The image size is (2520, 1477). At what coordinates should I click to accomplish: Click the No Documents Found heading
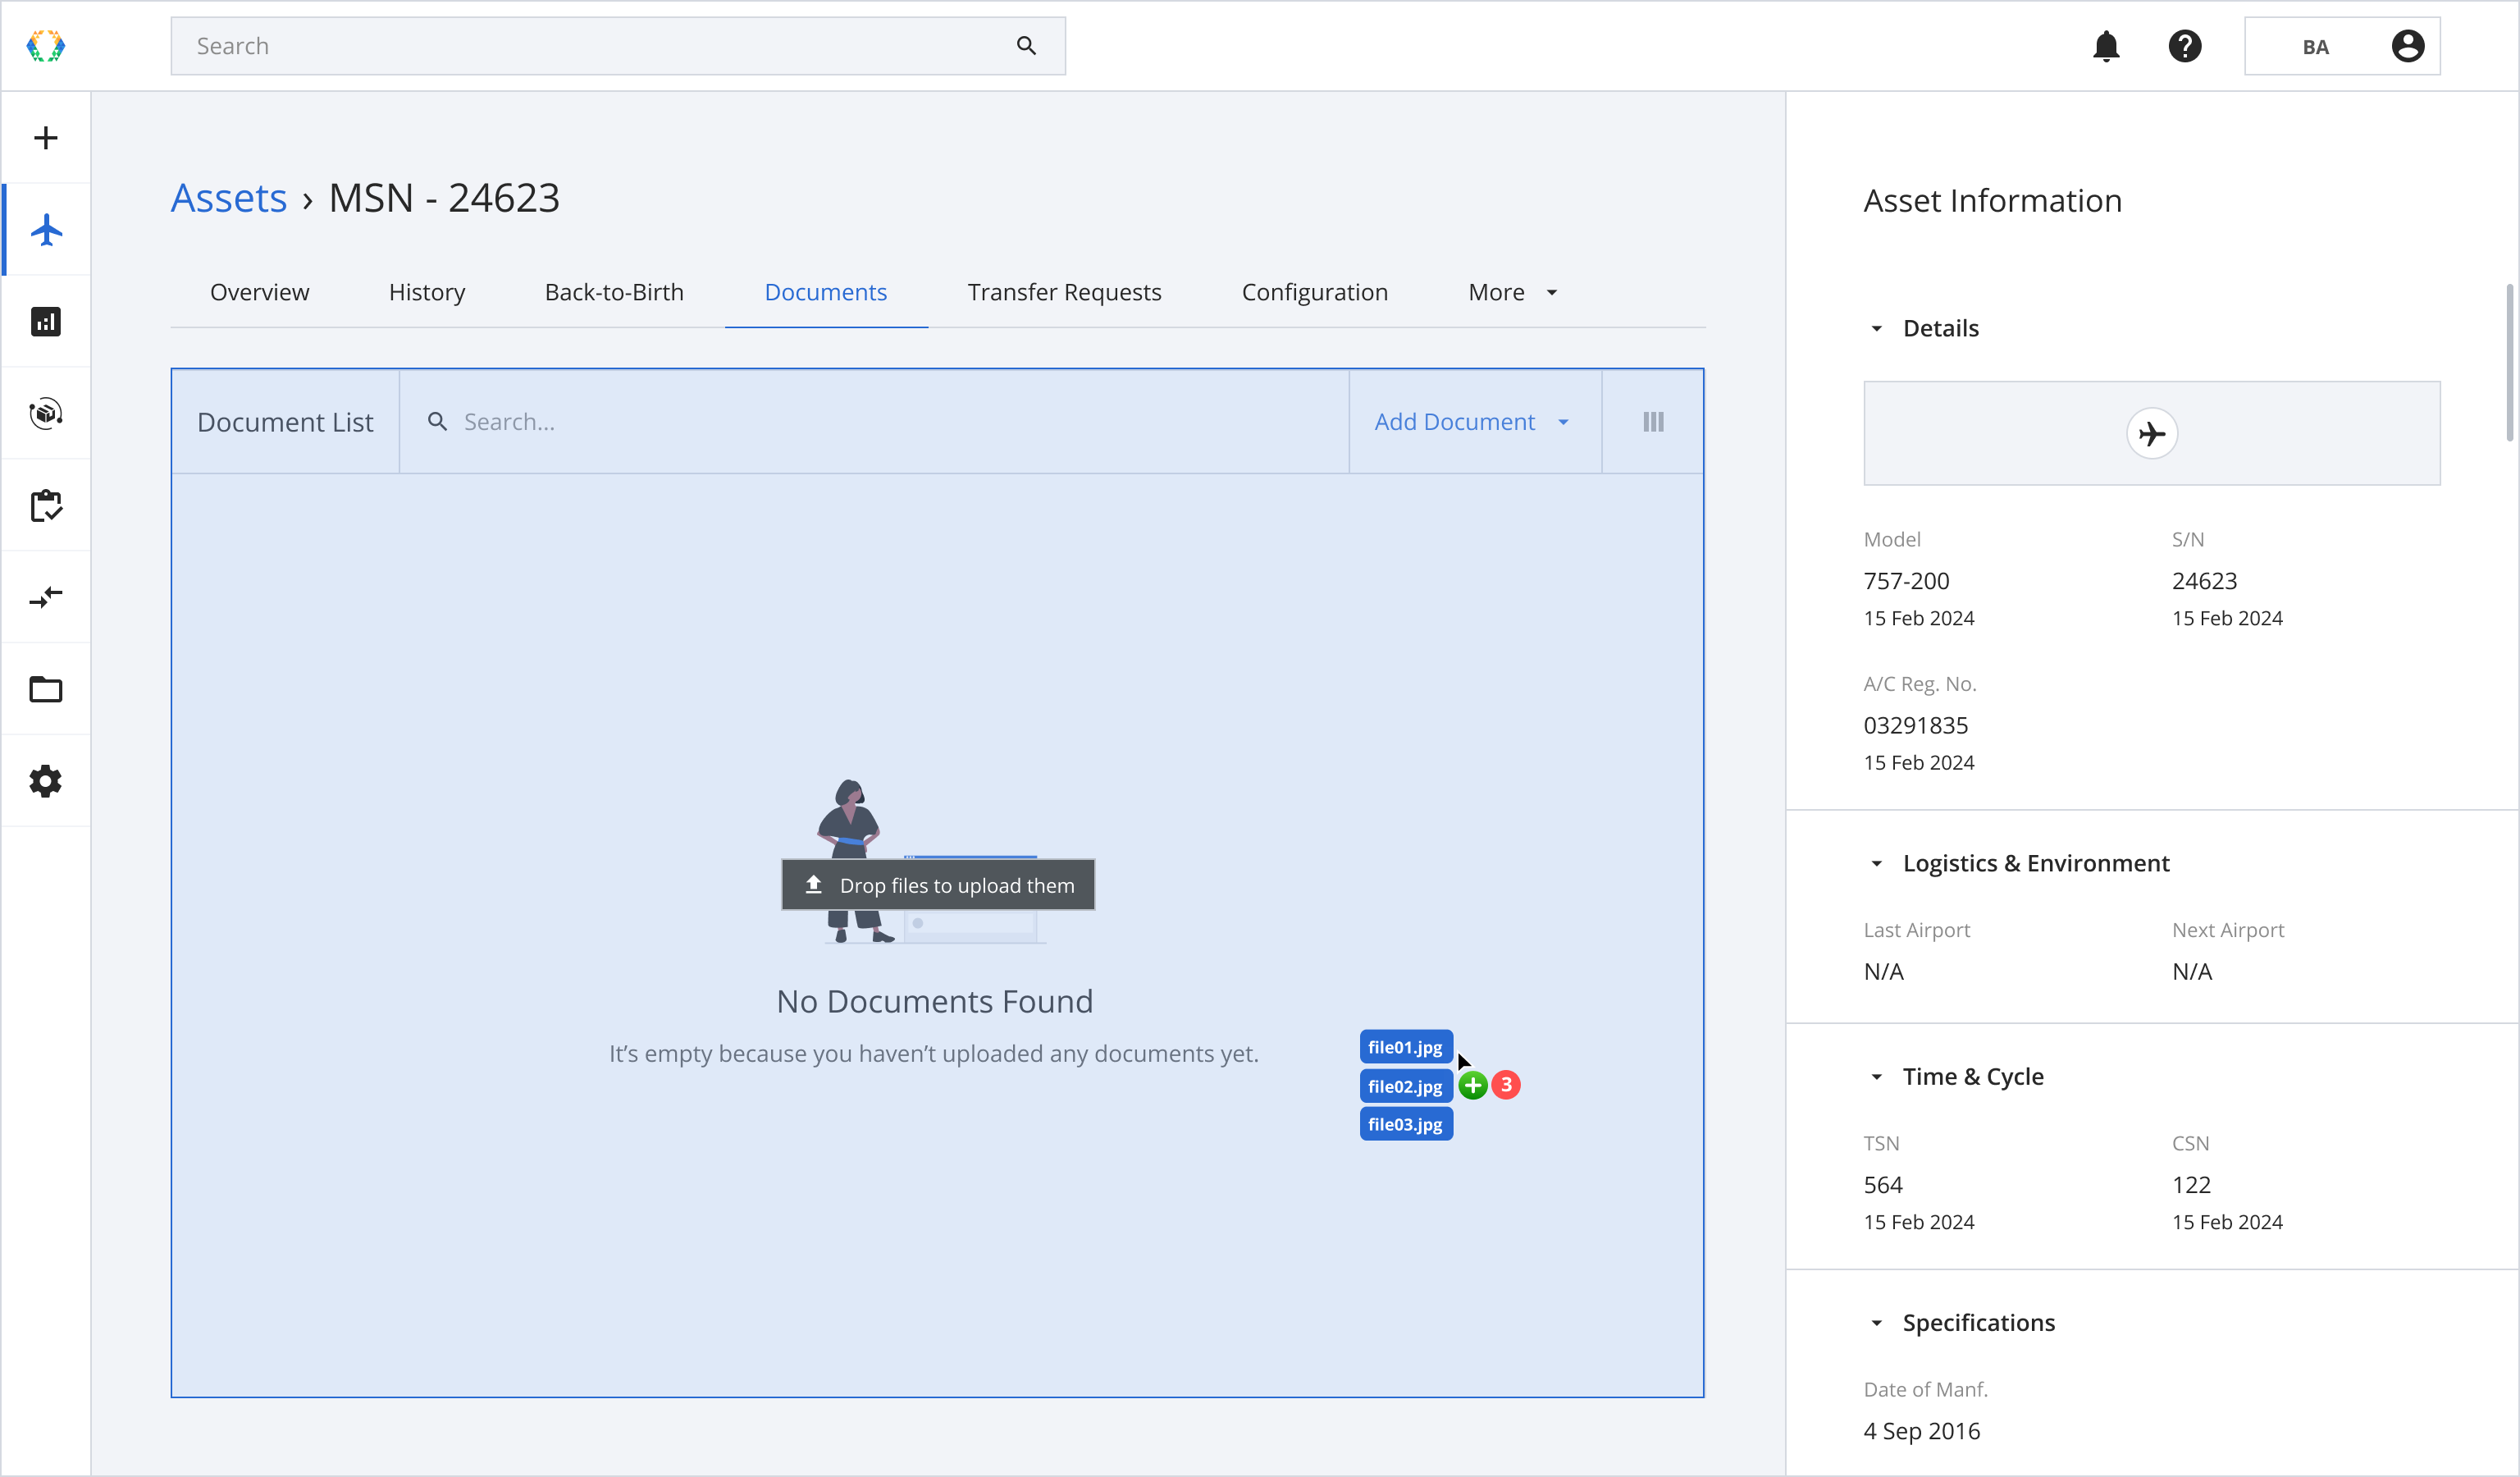935,1001
